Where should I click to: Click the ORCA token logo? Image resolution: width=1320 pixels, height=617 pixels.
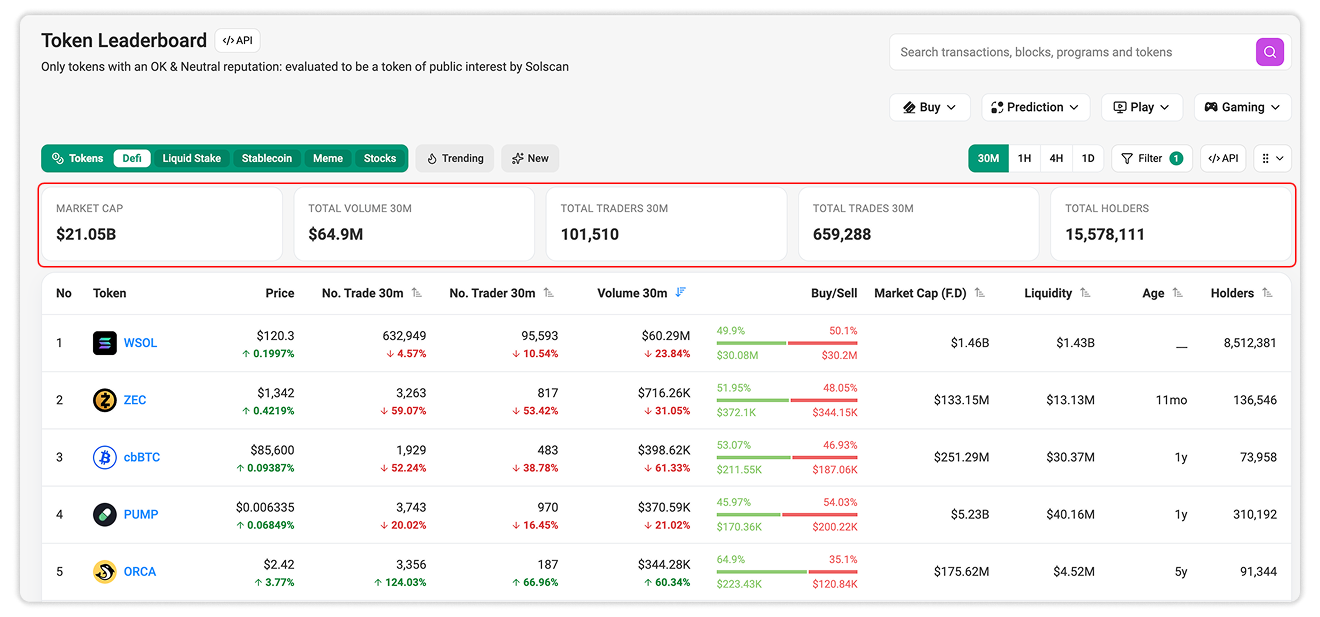[105, 571]
